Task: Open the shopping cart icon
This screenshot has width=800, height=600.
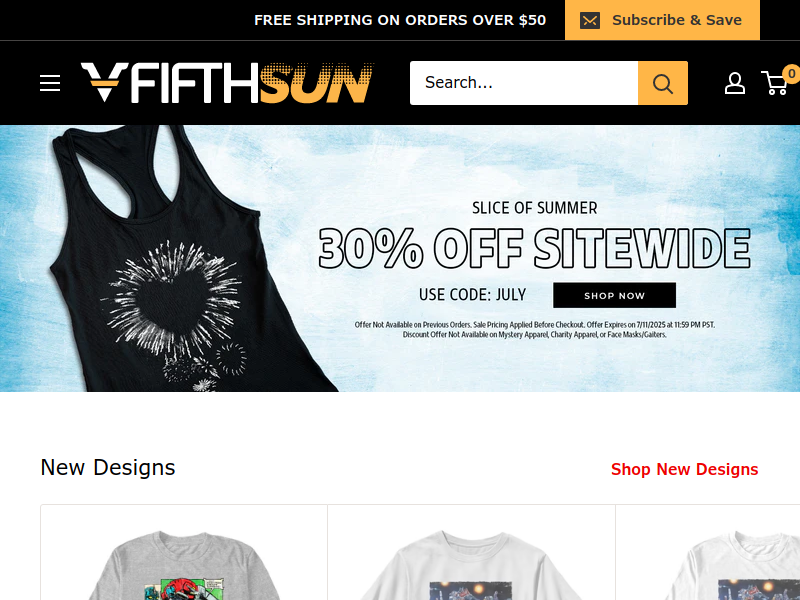Action: coord(774,83)
